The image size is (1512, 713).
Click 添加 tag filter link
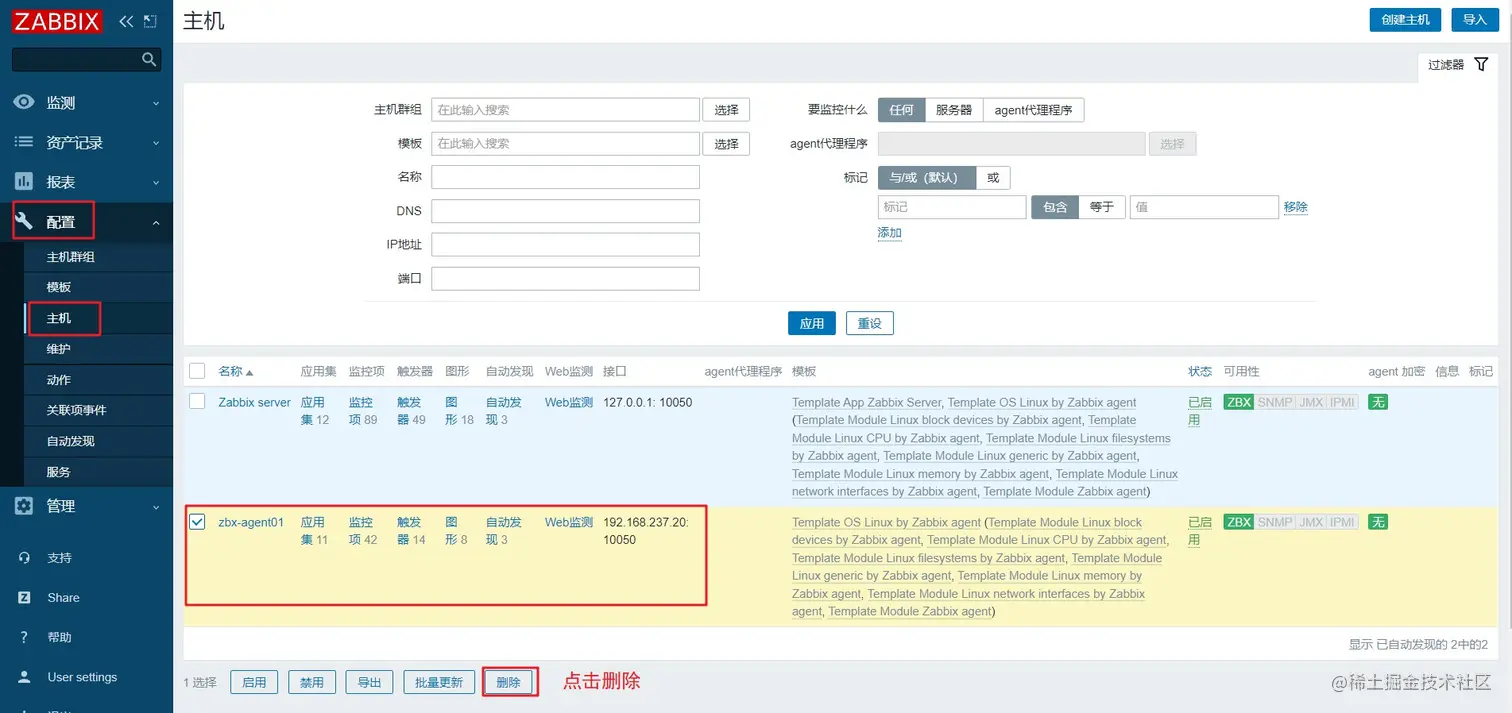coord(890,233)
